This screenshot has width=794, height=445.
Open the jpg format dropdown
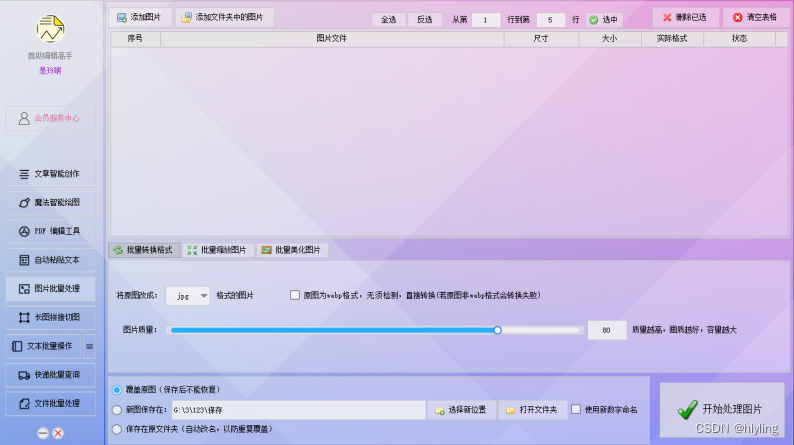pyautogui.click(x=188, y=296)
